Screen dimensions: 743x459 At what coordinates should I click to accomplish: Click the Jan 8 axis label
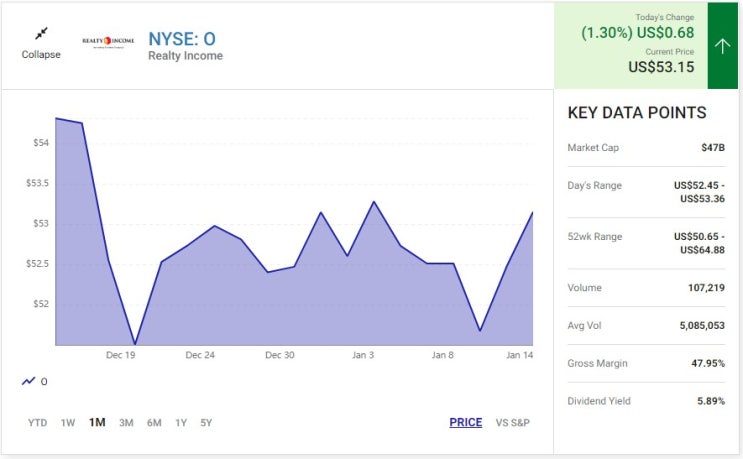[443, 355]
